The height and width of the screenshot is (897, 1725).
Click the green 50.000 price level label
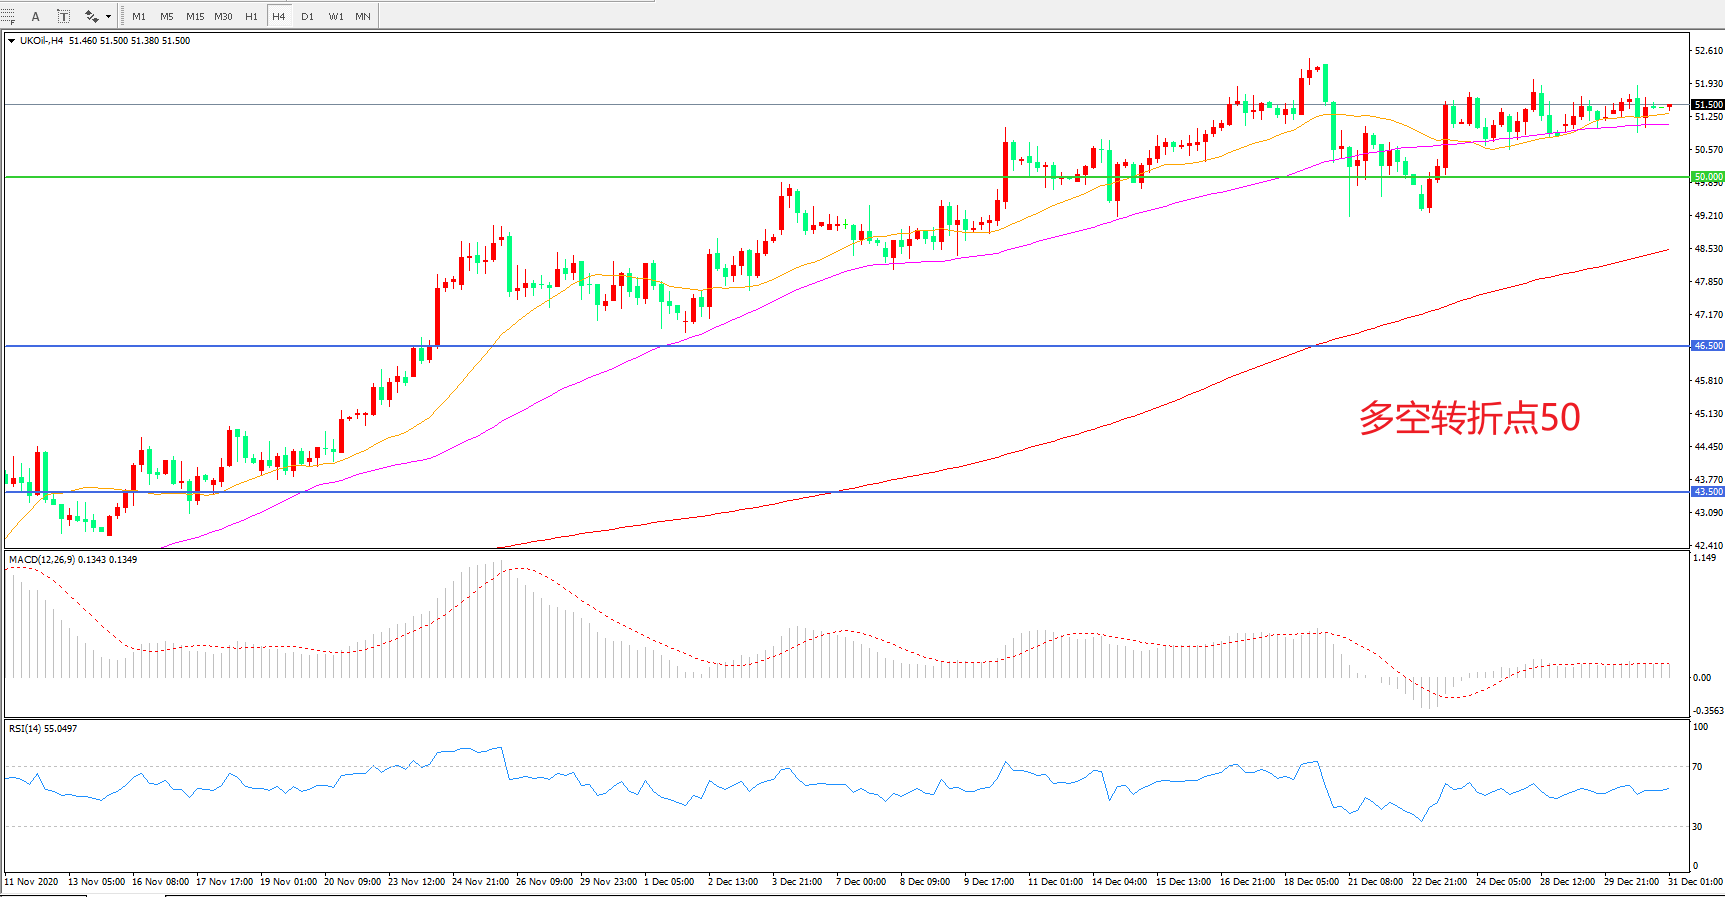tap(1707, 177)
